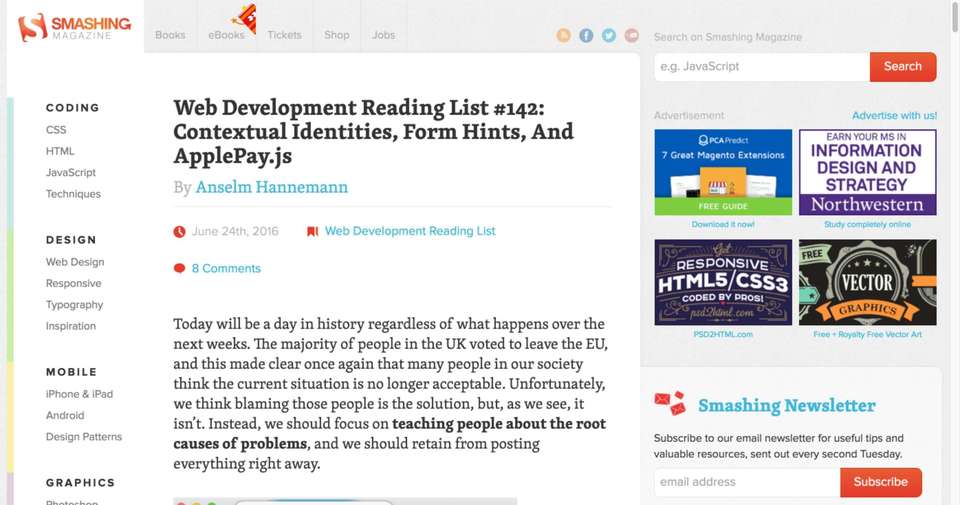Open the Responsive HTML5/CSS3 ad banner
This screenshot has height=505, width=960.
(723, 282)
